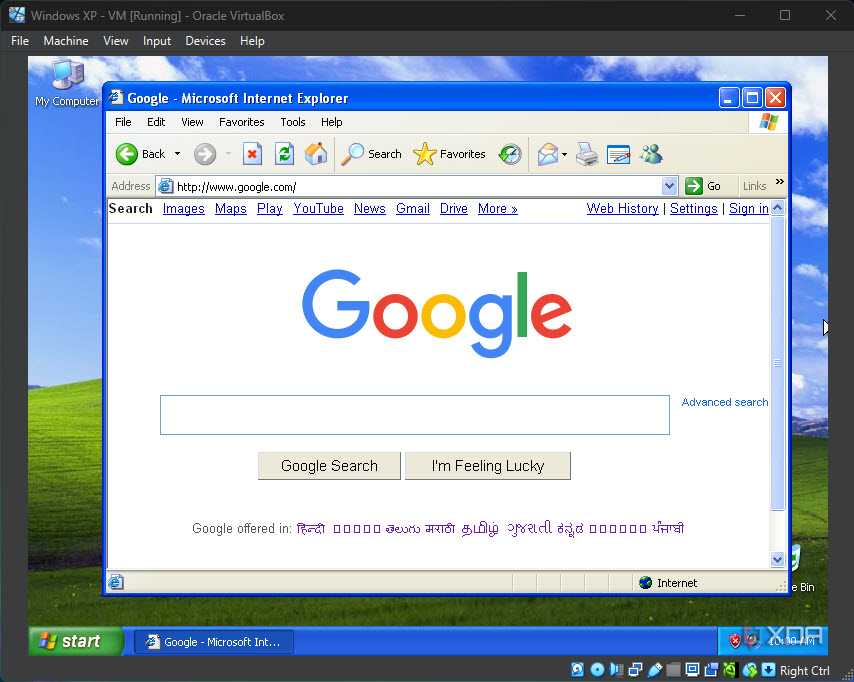Image resolution: width=854 pixels, height=682 pixels.
Task: Open Internet Explorer's Favorites menu
Action: tap(242, 122)
